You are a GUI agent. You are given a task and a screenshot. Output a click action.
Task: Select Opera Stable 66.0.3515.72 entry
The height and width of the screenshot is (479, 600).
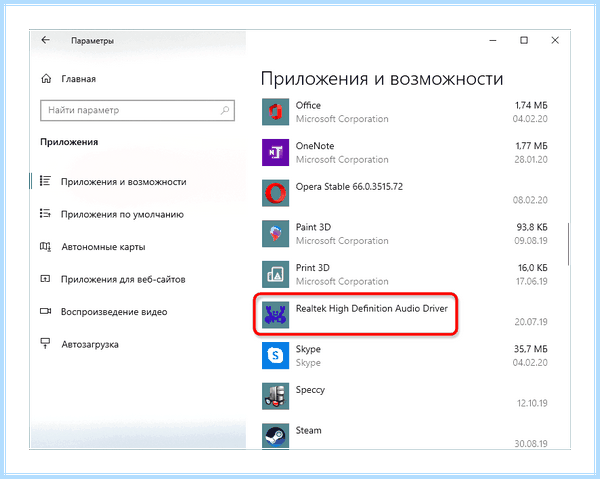[349, 186]
